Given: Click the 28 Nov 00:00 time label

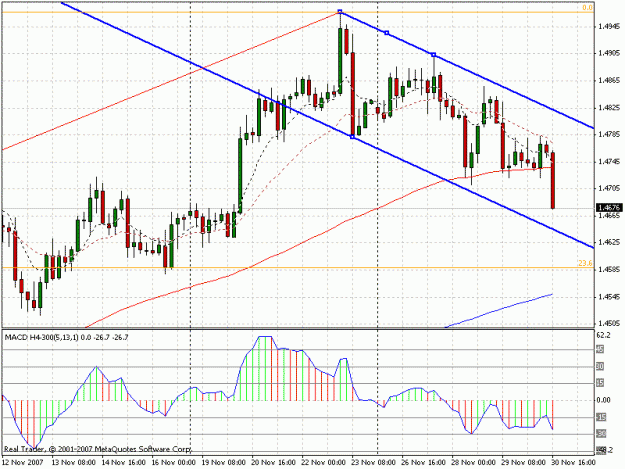Looking at the screenshot, I should (474, 462).
